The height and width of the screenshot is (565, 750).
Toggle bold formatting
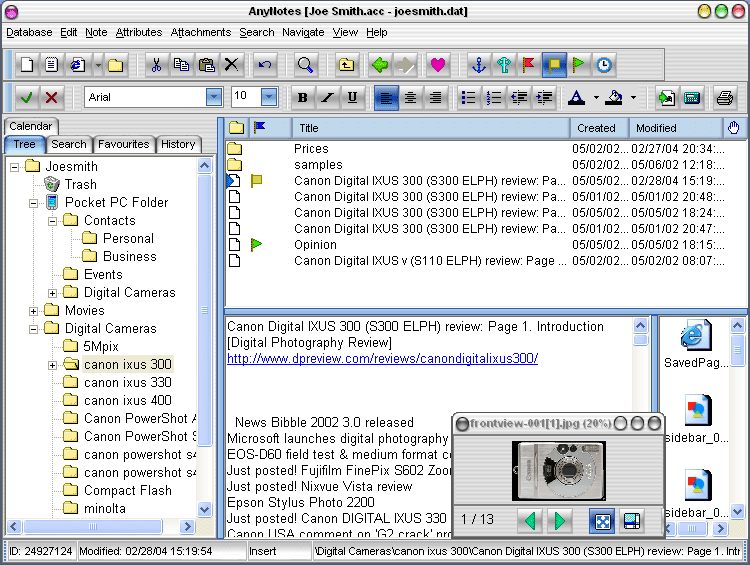(x=302, y=98)
